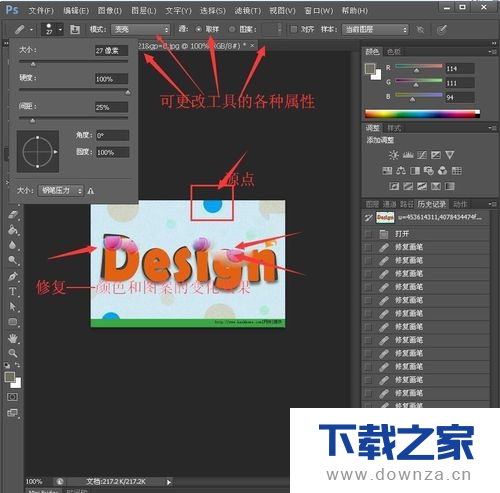Click the zoom 100% field in status bar
This screenshot has height=493, width=500.
(34, 481)
